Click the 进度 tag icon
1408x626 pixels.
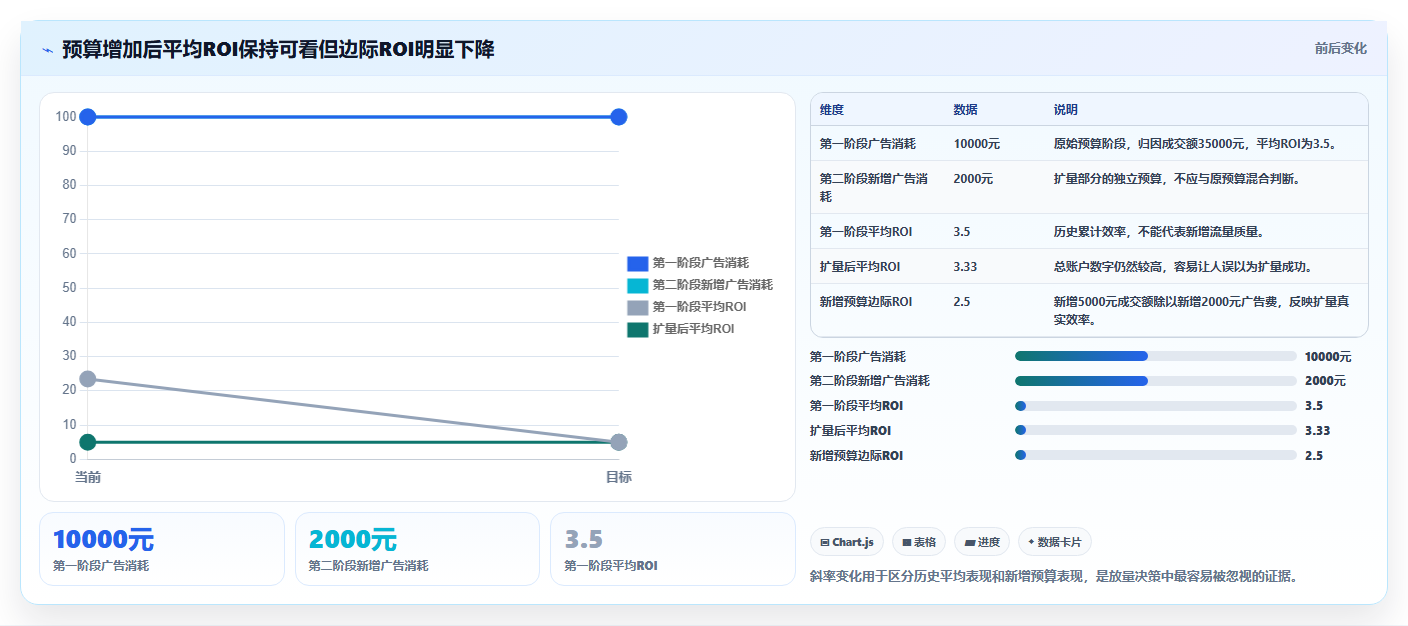pyautogui.click(x=969, y=543)
